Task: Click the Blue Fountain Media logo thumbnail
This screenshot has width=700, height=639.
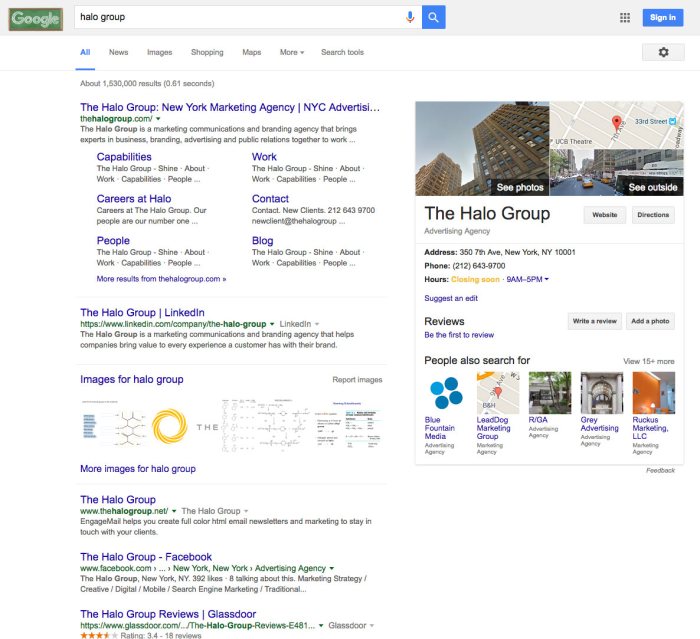Action: coord(446,393)
